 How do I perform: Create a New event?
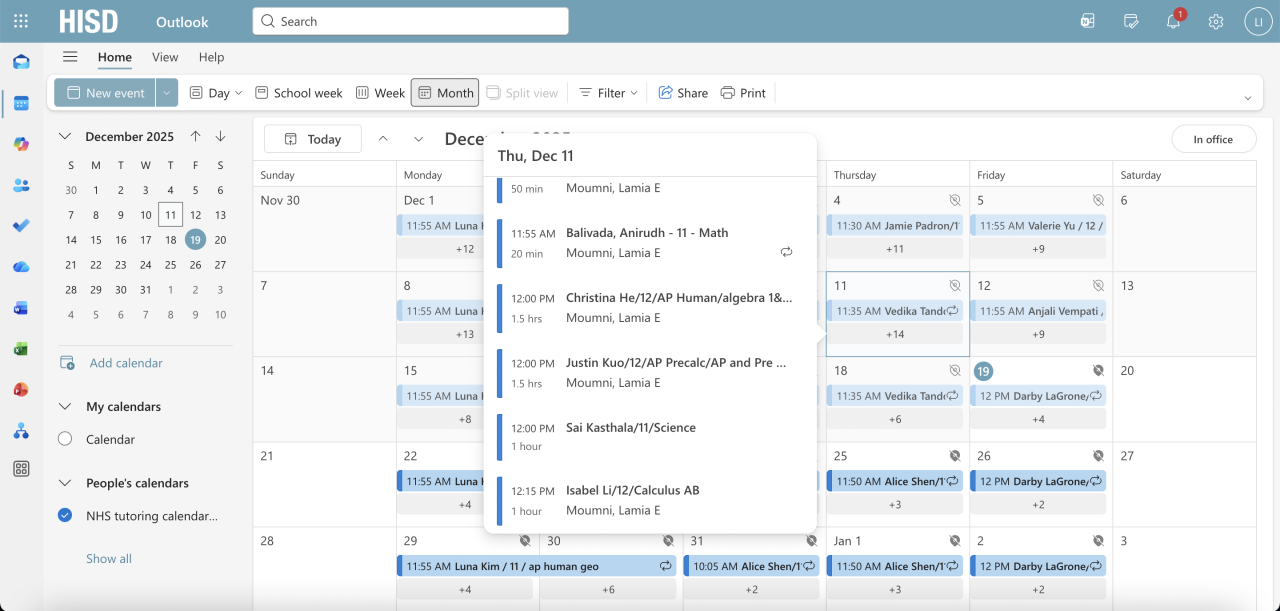click(x=105, y=93)
